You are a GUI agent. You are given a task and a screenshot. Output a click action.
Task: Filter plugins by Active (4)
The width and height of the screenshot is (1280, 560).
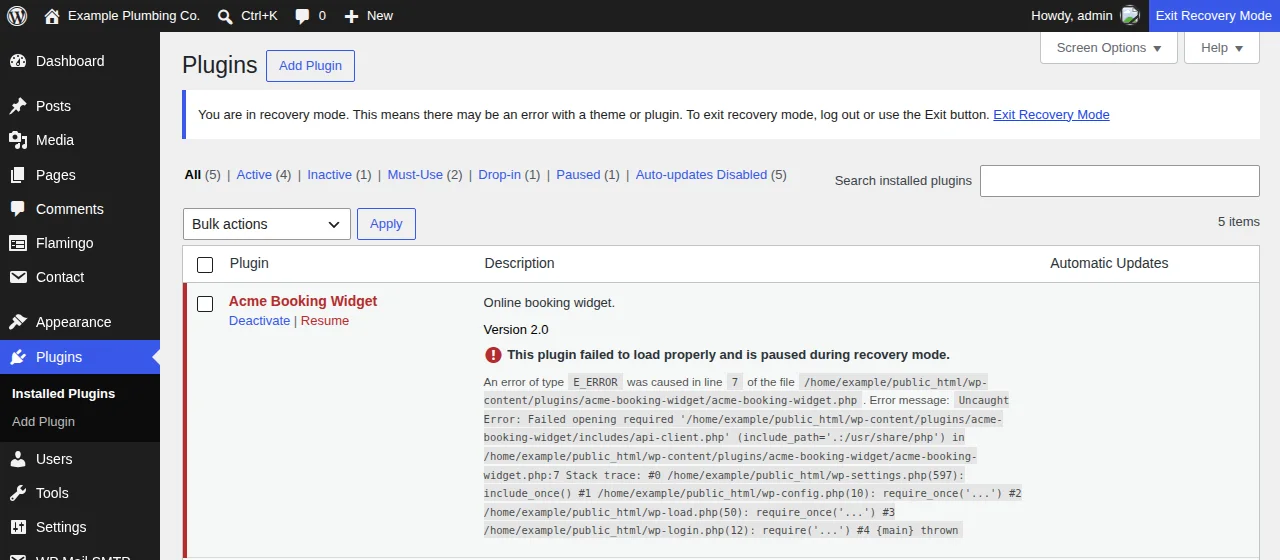click(264, 175)
